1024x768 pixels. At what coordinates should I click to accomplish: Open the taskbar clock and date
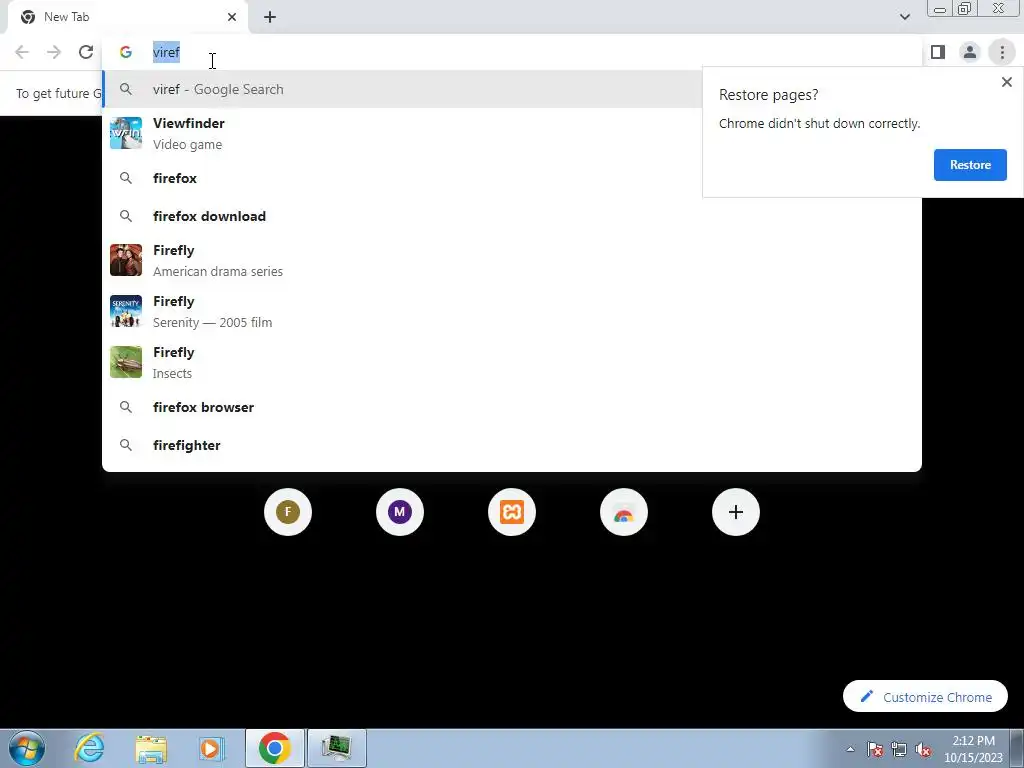(x=973, y=749)
